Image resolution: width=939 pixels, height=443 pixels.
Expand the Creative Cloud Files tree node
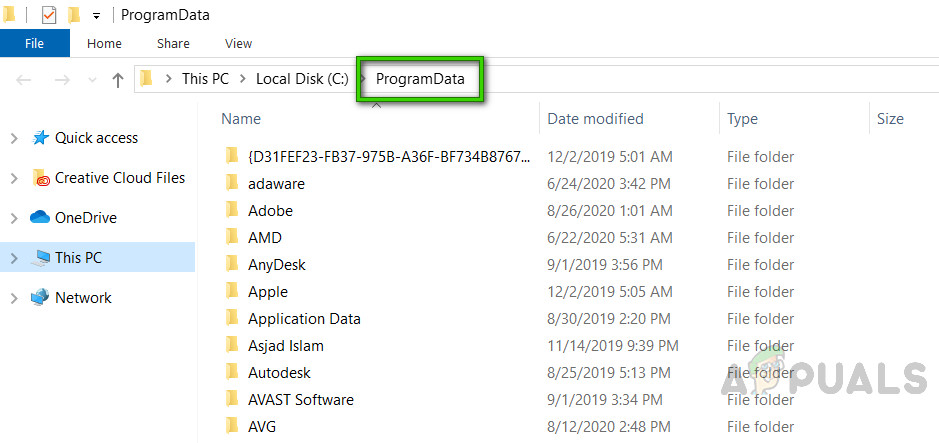14,178
